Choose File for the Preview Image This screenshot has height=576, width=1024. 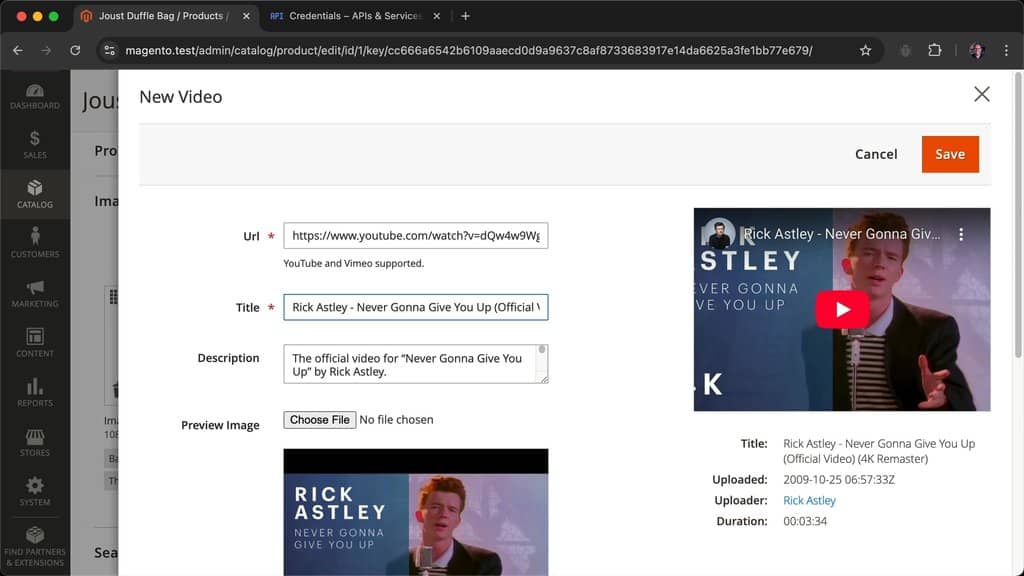(319, 420)
